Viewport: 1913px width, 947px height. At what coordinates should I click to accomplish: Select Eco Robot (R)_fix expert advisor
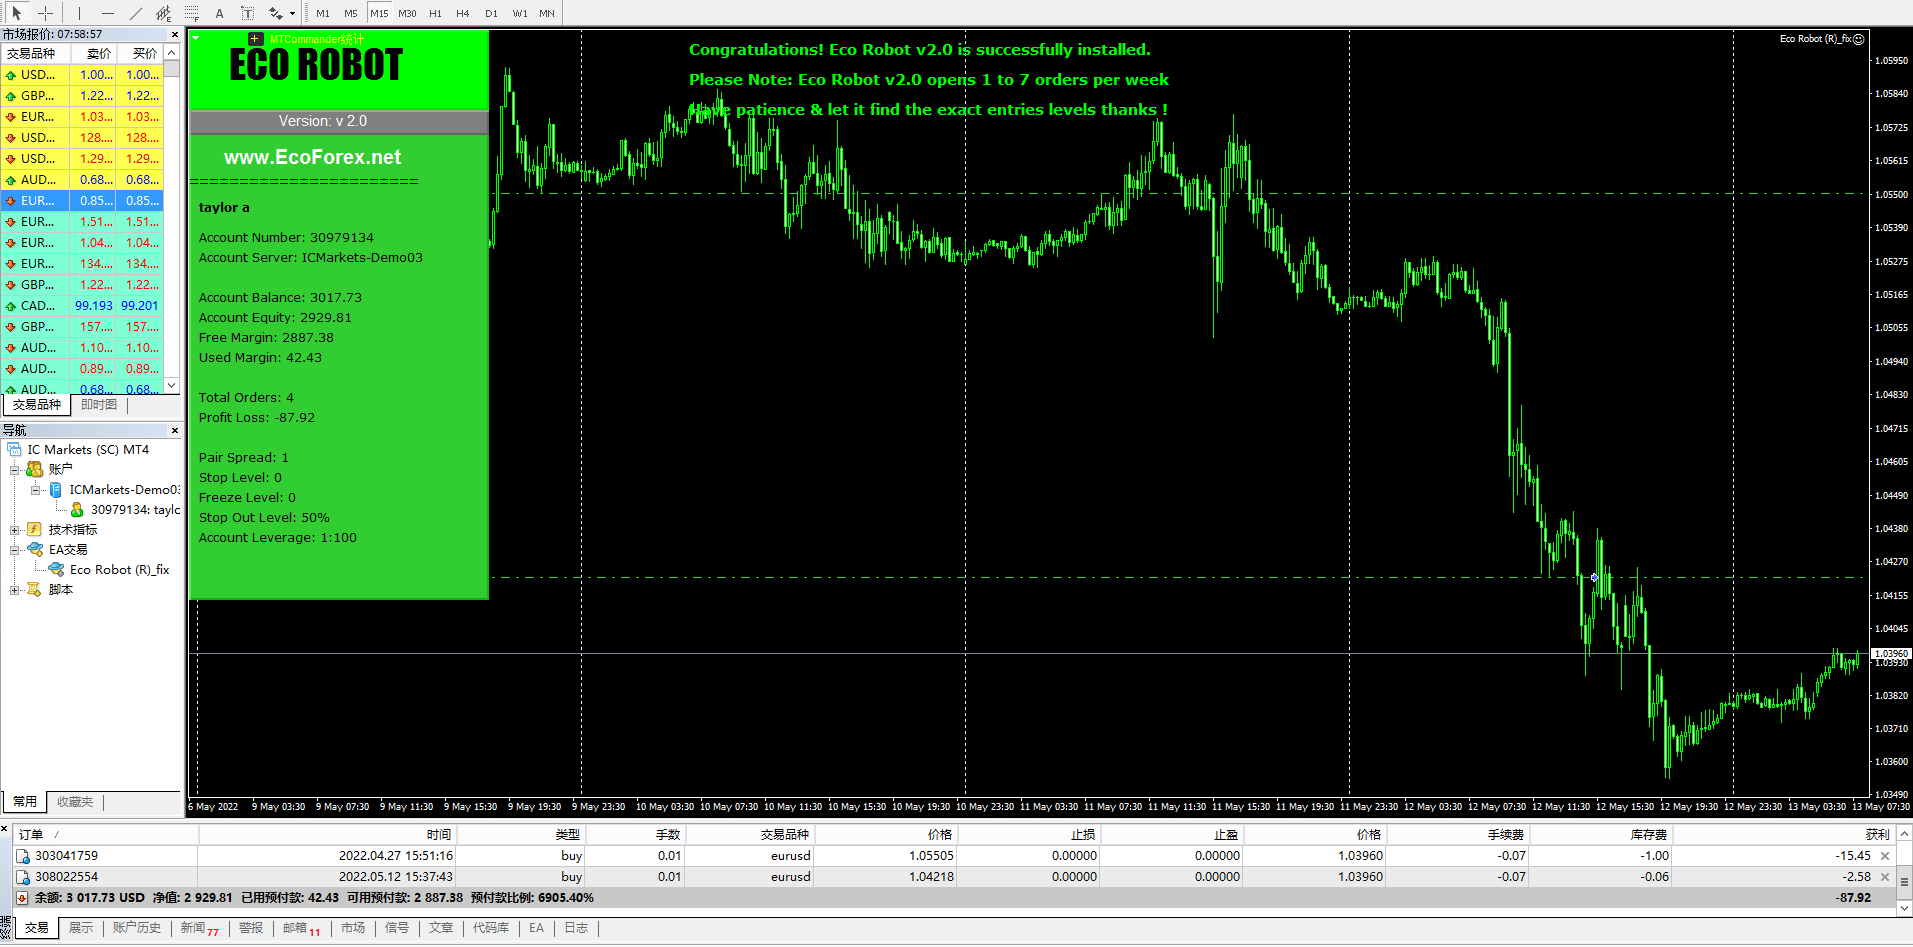[119, 570]
